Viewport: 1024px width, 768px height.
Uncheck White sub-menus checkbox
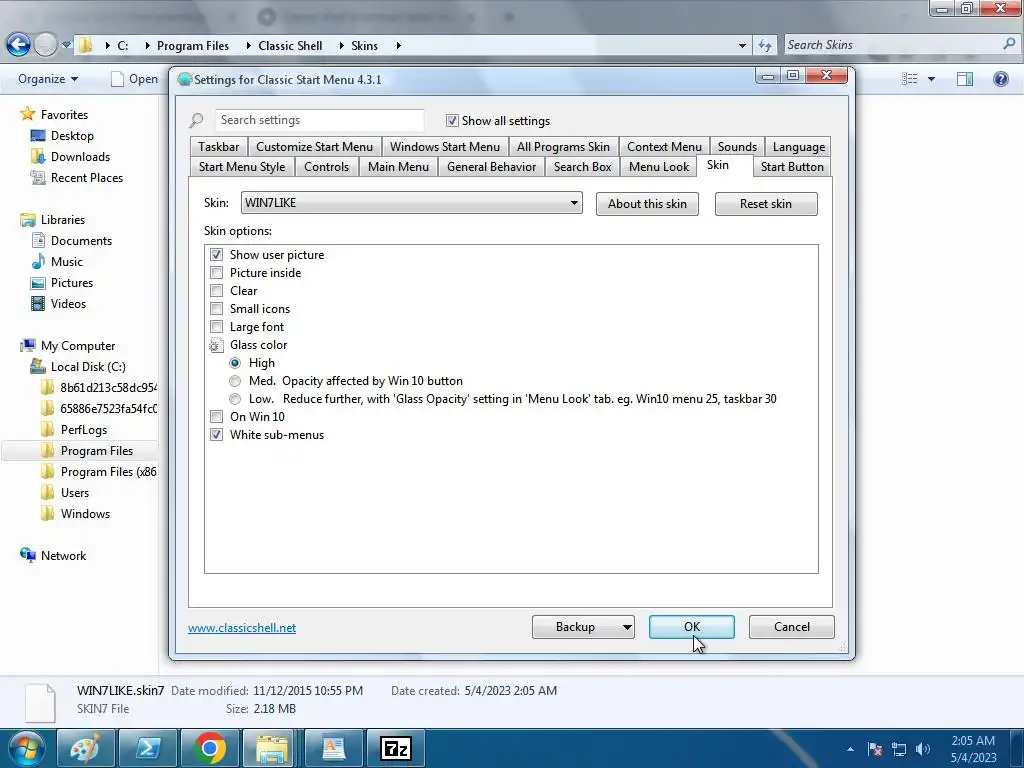[216, 434]
